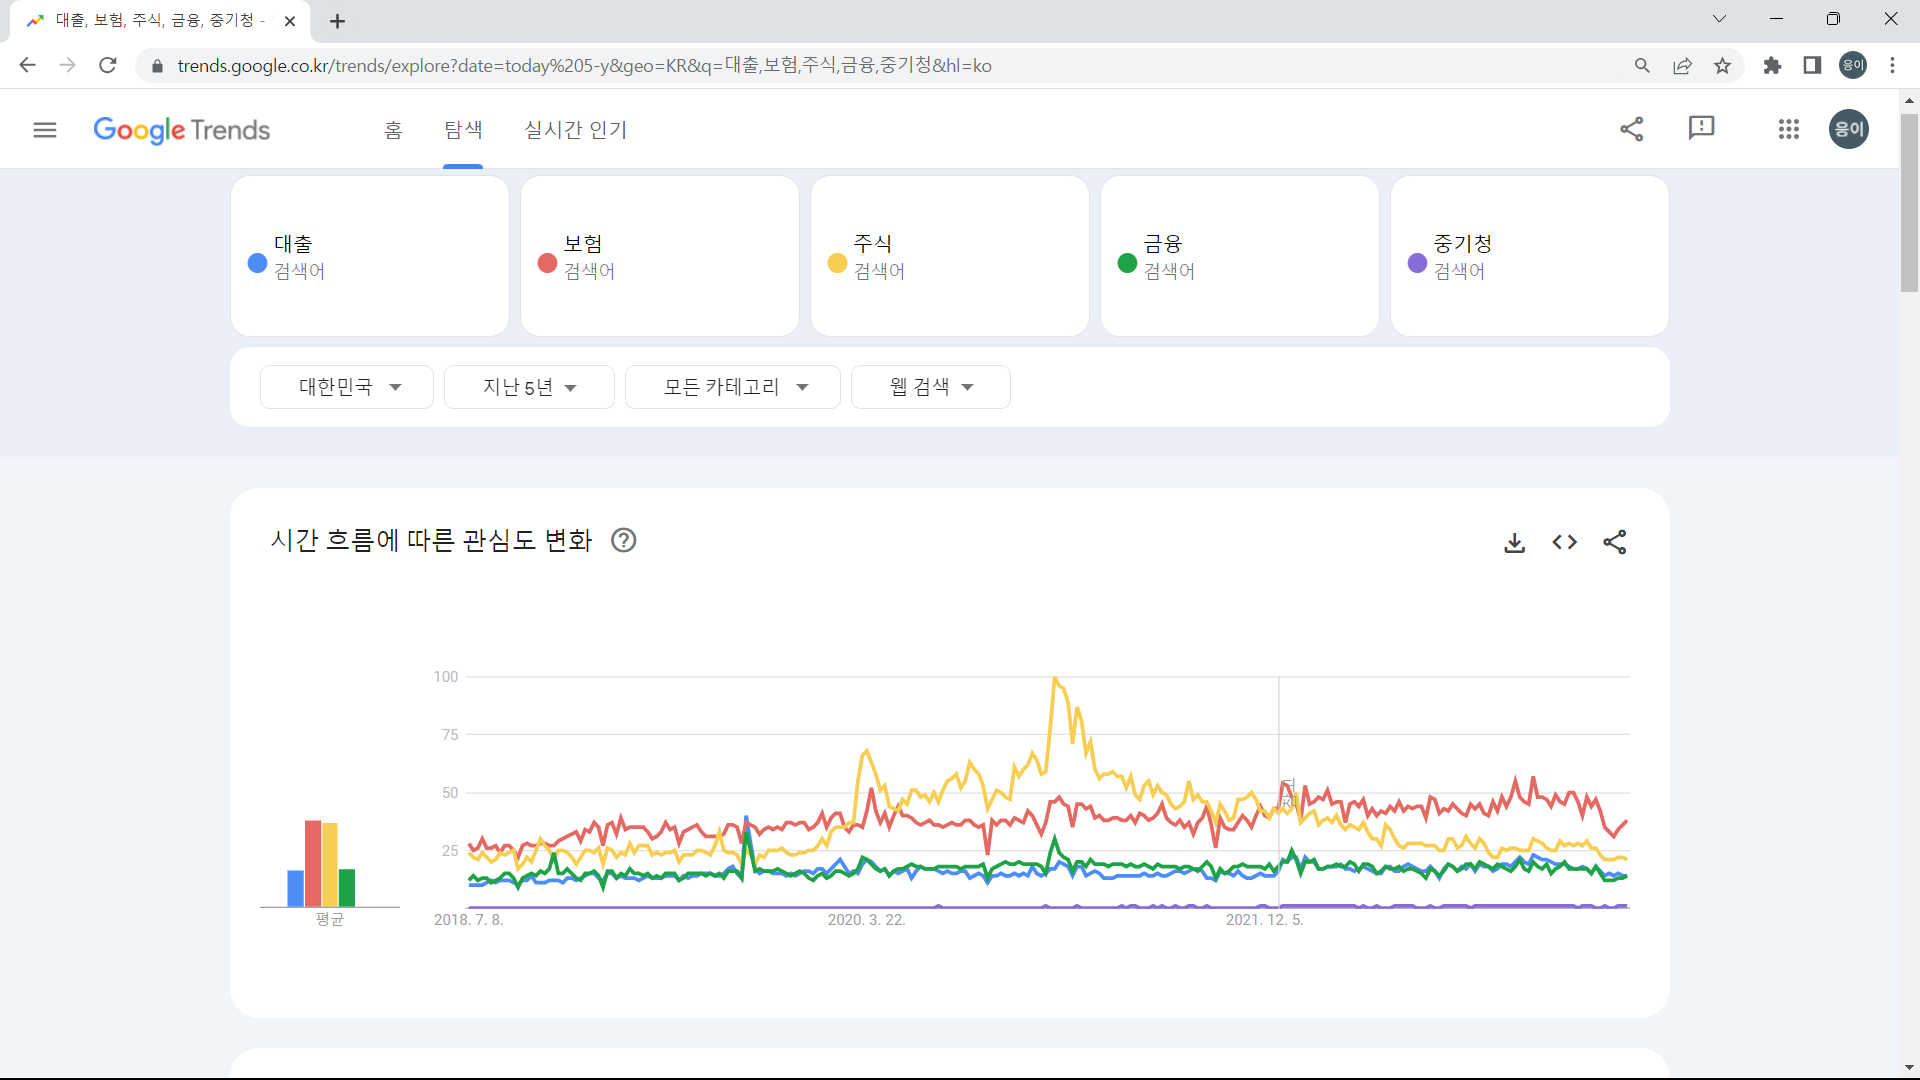Send feedback in Google Trends
Image resolution: width=1920 pixels, height=1080 pixels.
(1701, 129)
